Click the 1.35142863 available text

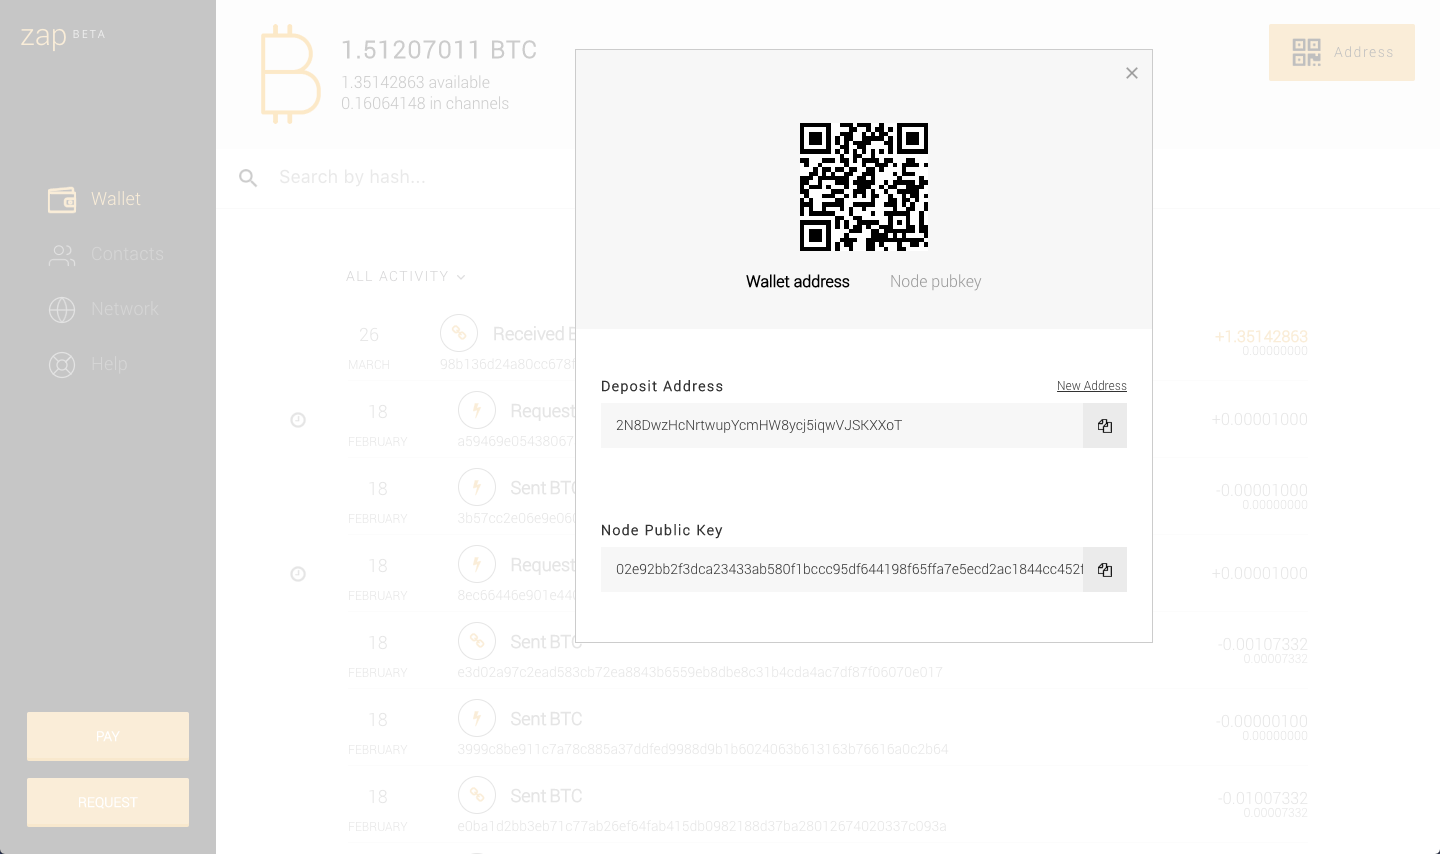click(x=415, y=82)
